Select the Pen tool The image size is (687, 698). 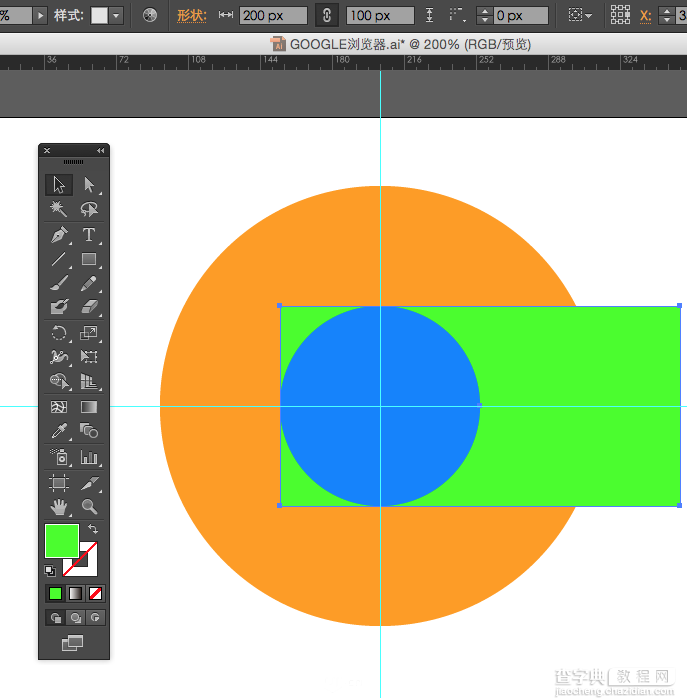[59, 235]
